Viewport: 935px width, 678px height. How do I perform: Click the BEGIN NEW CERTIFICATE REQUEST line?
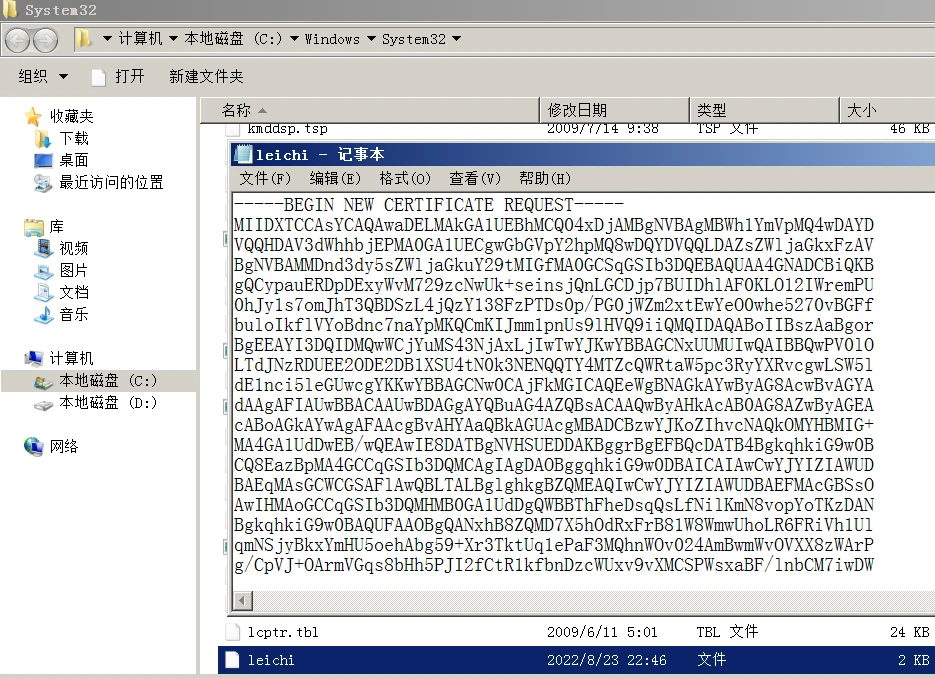tap(429, 205)
